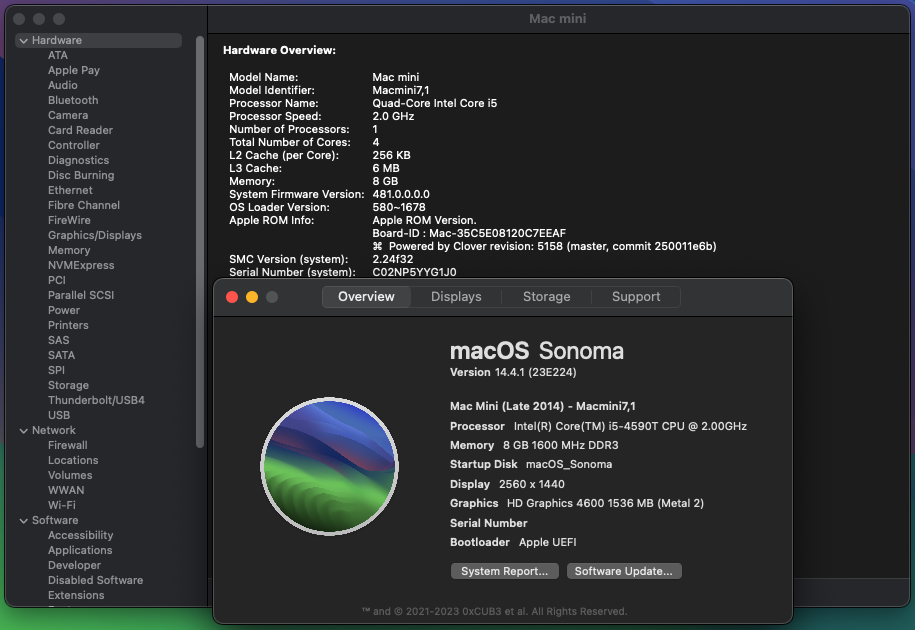The height and width of the screenshot is (630, 915).
Task: Collapse the Hardware section chevron
Action: coord(23,41)
